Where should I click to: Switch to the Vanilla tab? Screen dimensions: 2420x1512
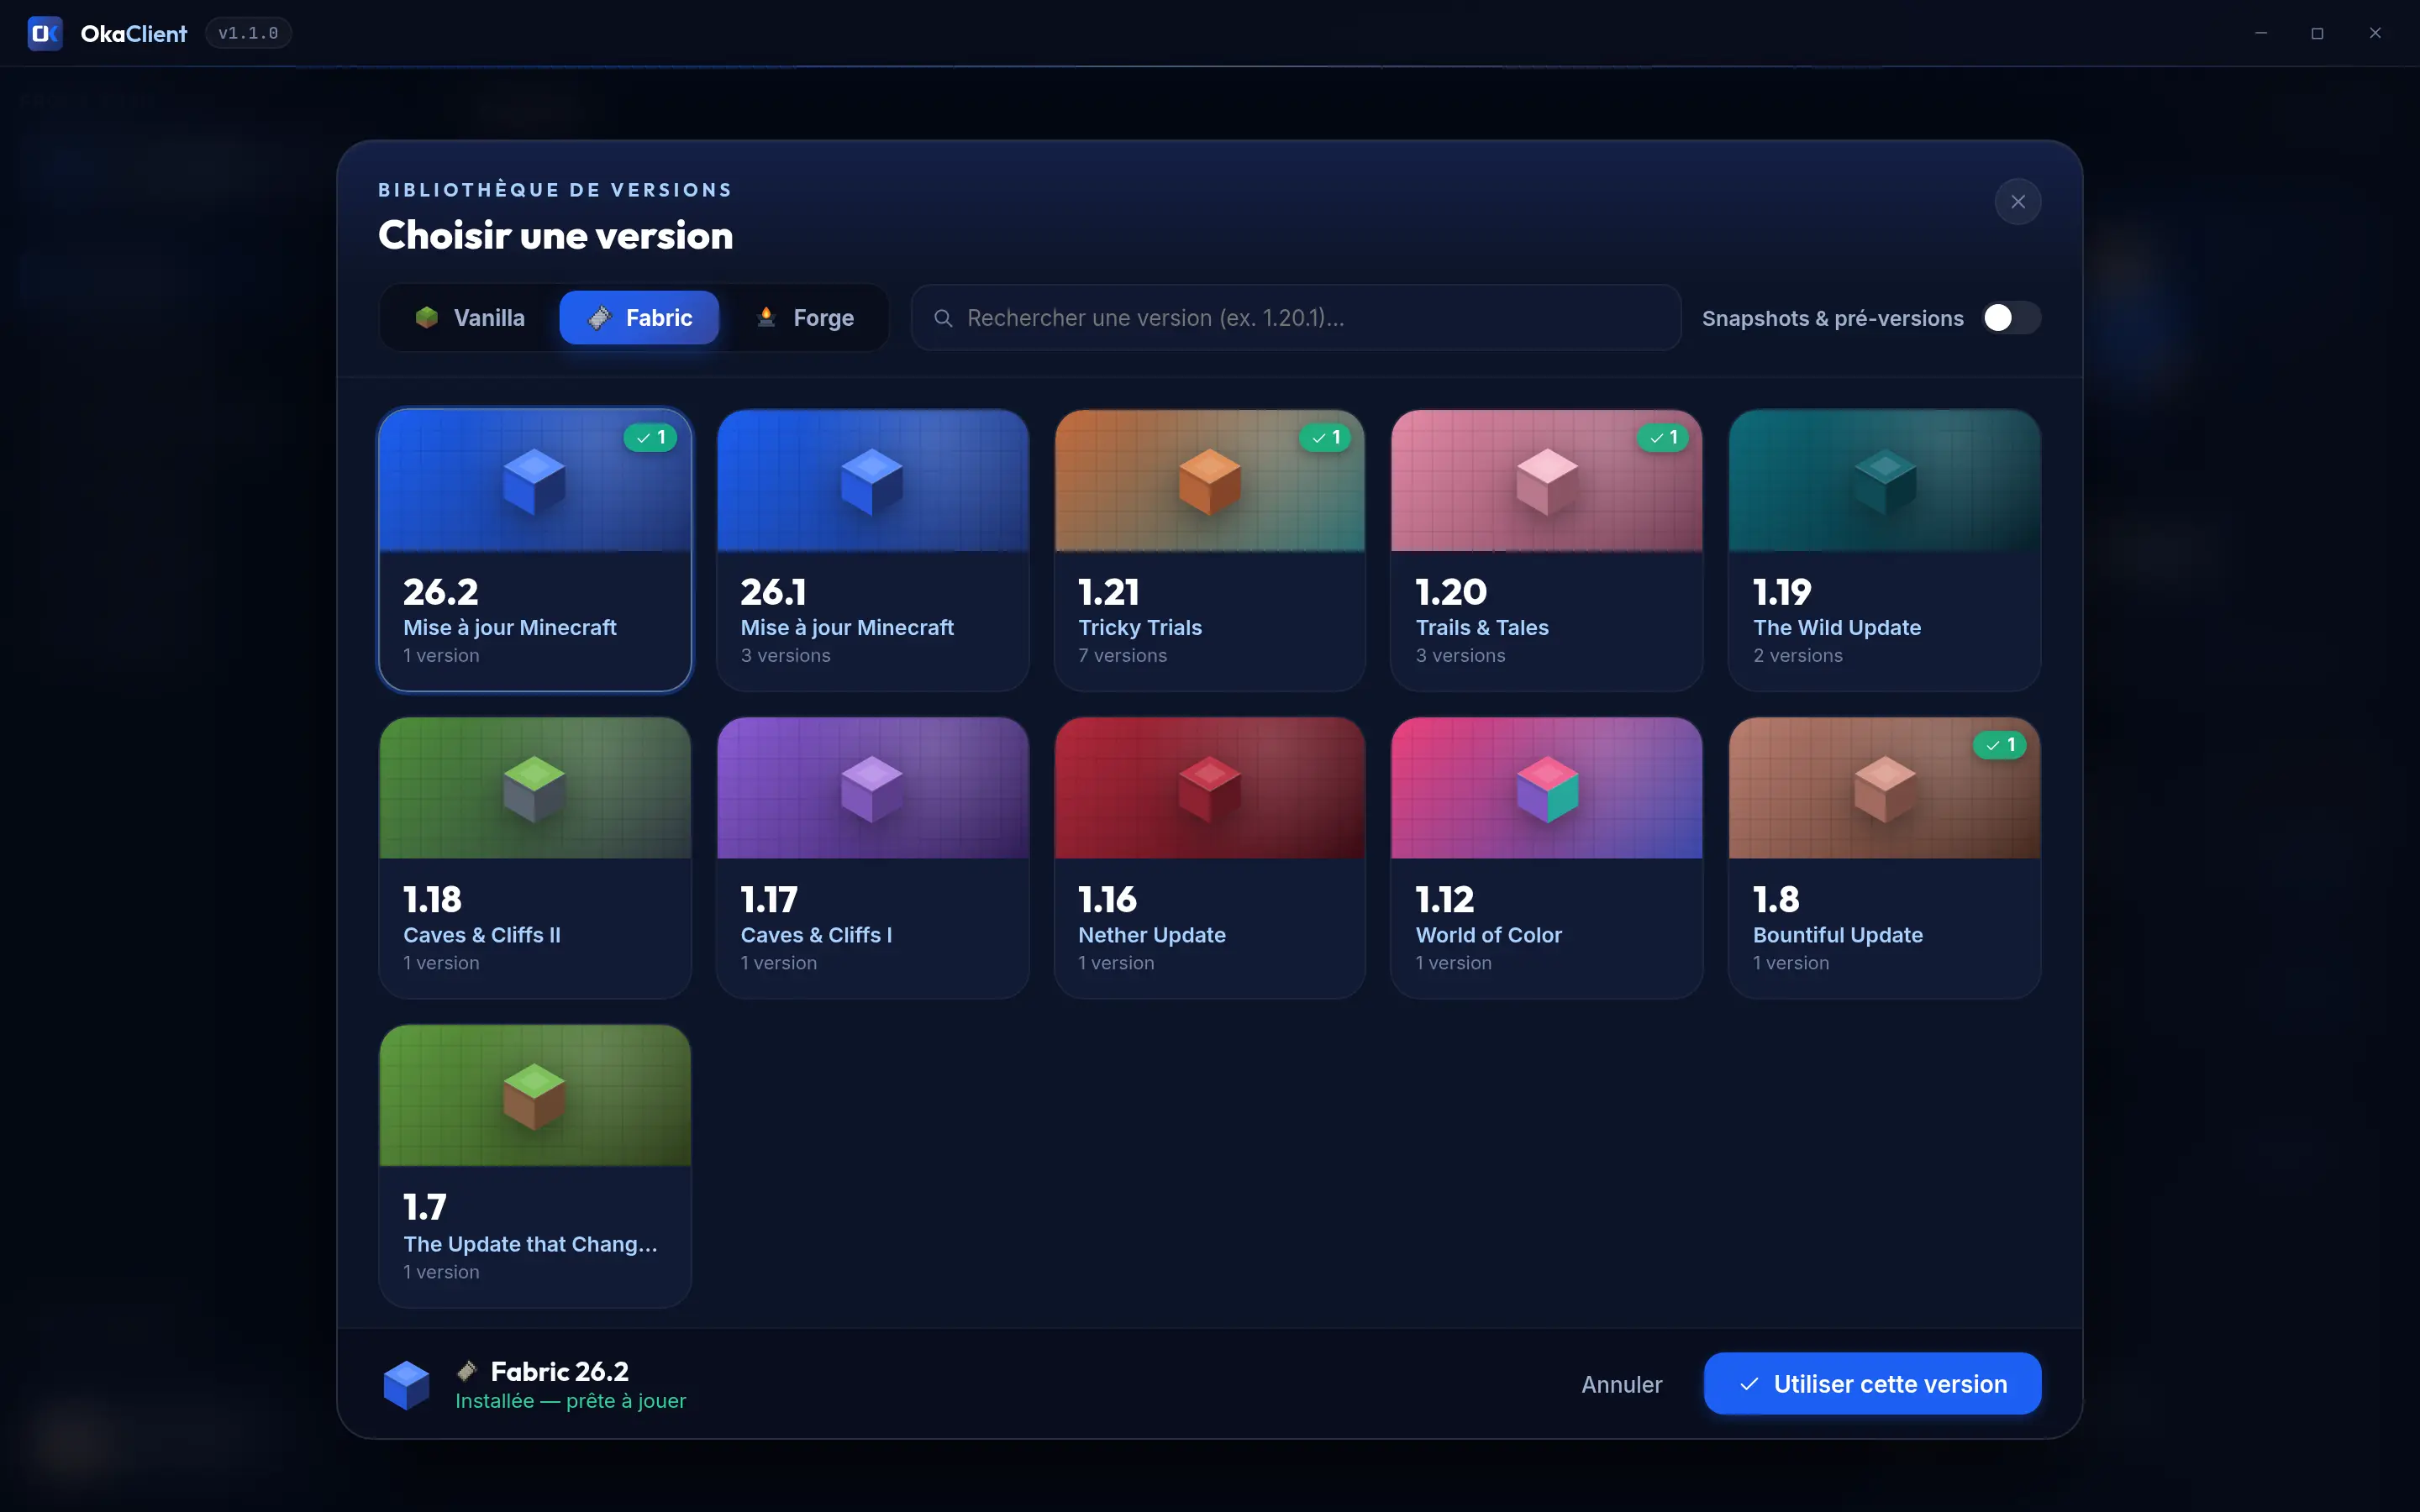469,318
